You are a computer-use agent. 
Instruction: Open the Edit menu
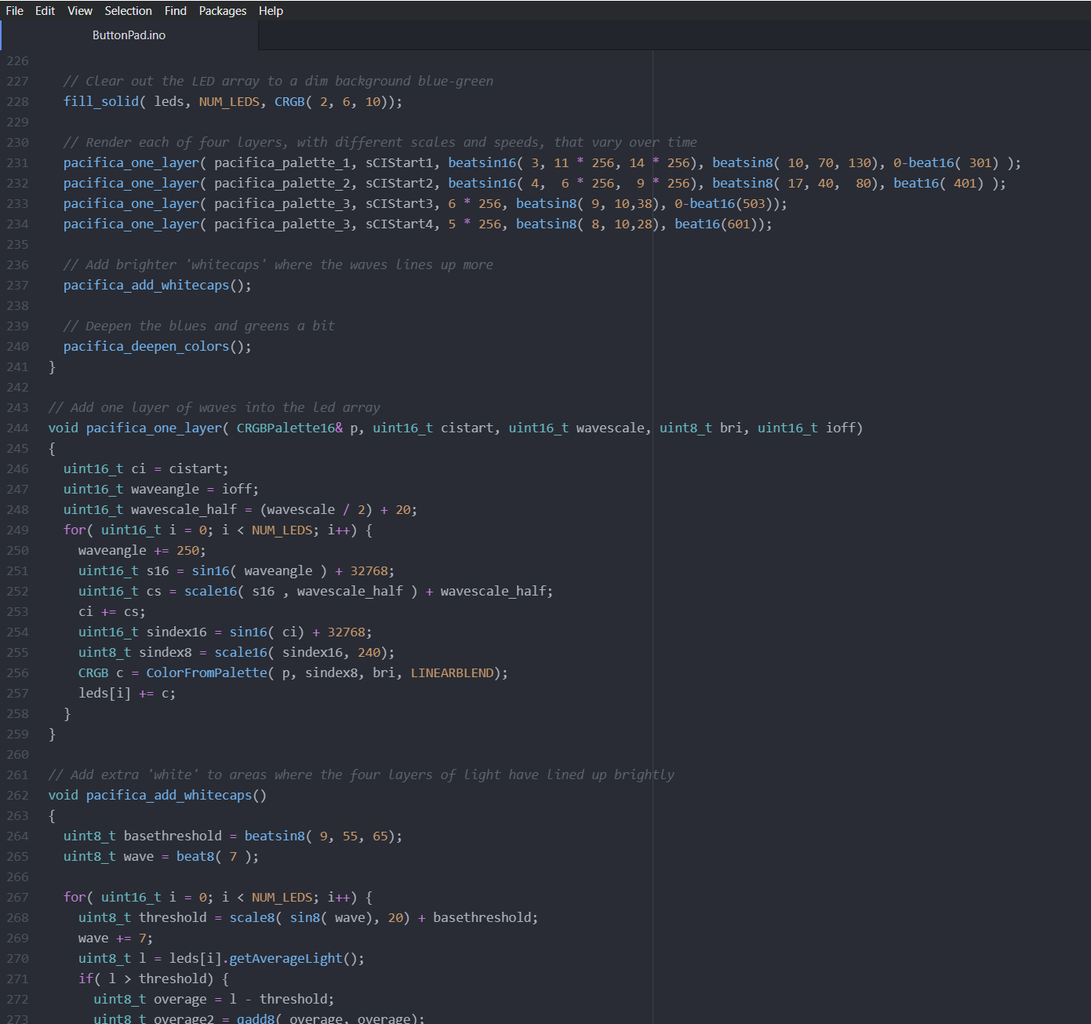(x=45, y=11)
